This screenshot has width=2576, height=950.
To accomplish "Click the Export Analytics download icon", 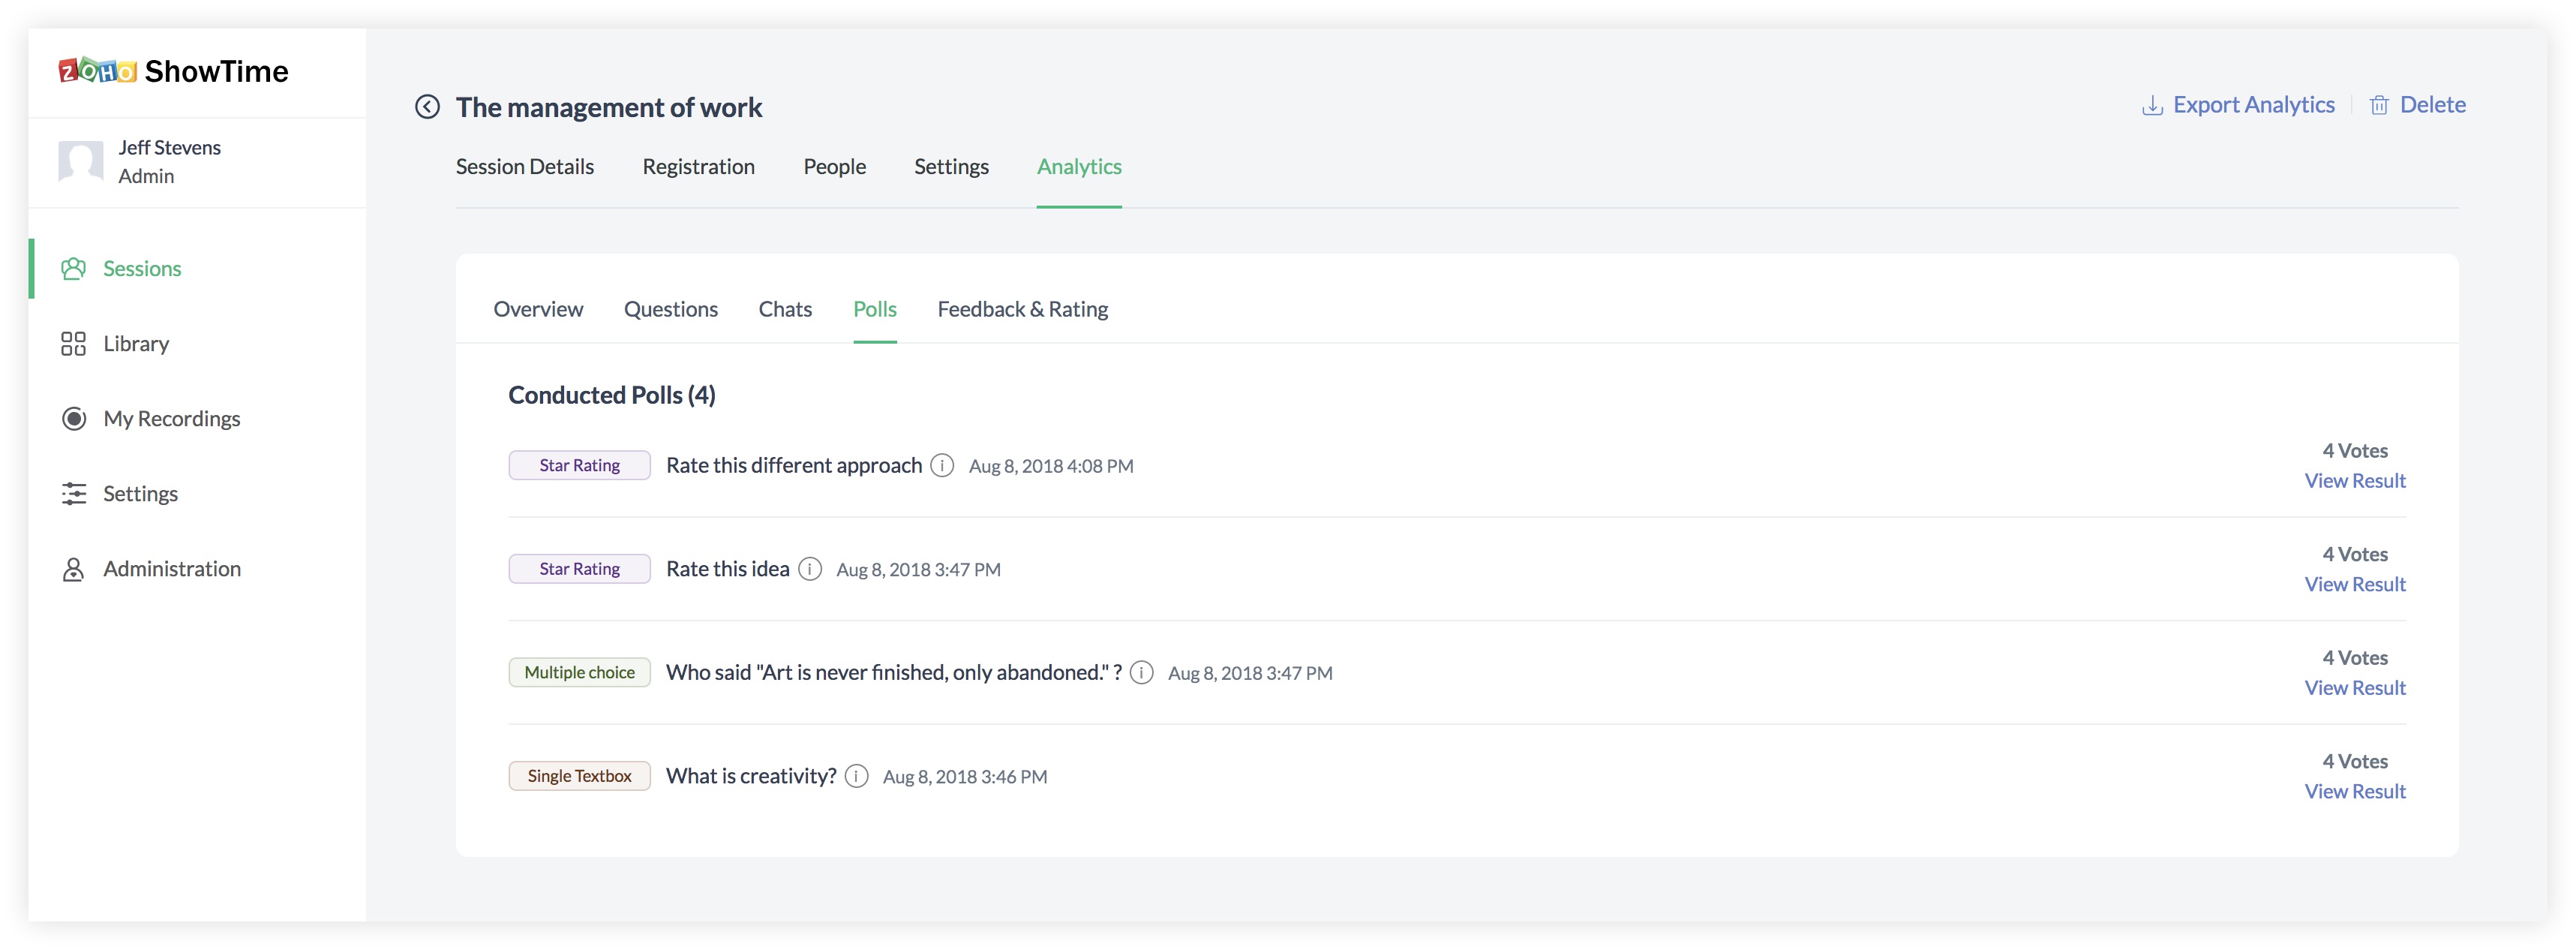I will click(x=2151, y=105).
